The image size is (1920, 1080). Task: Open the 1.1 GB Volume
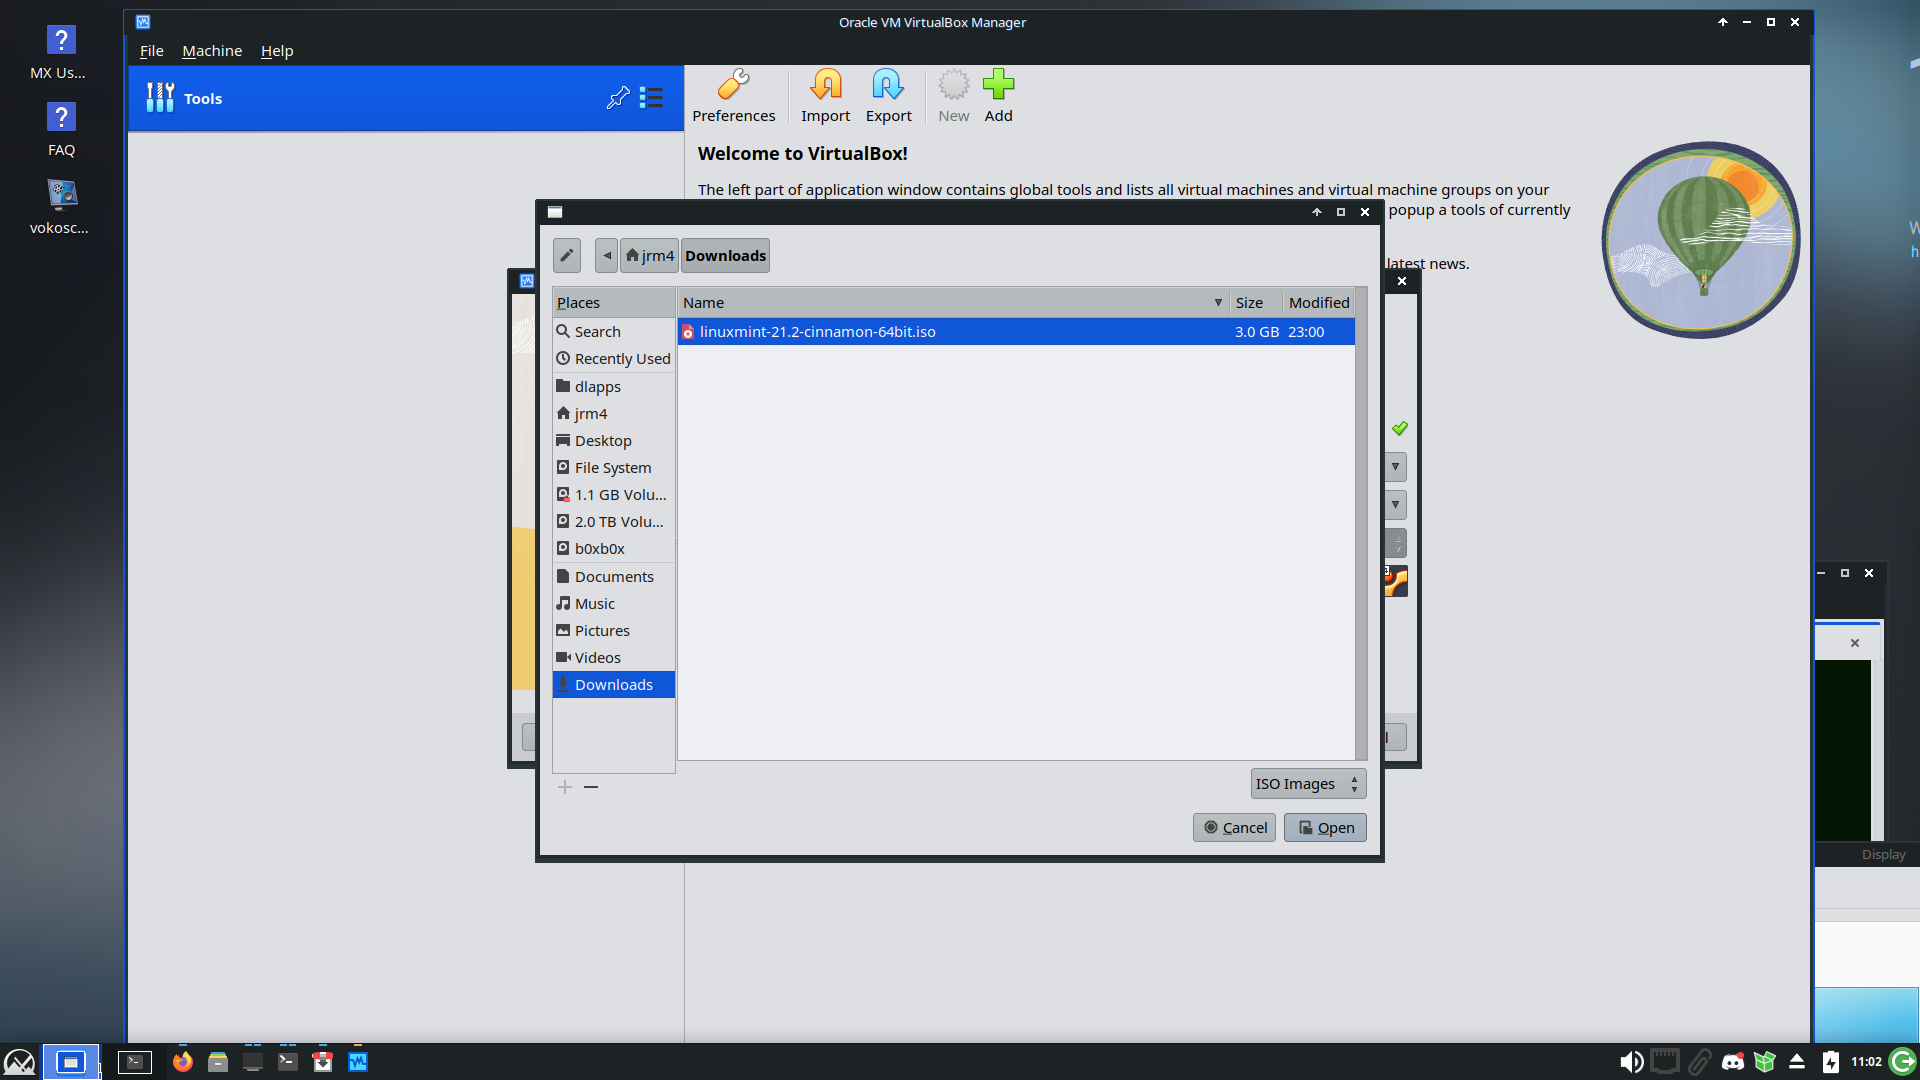pyautogui.click(x=613, y=494)
